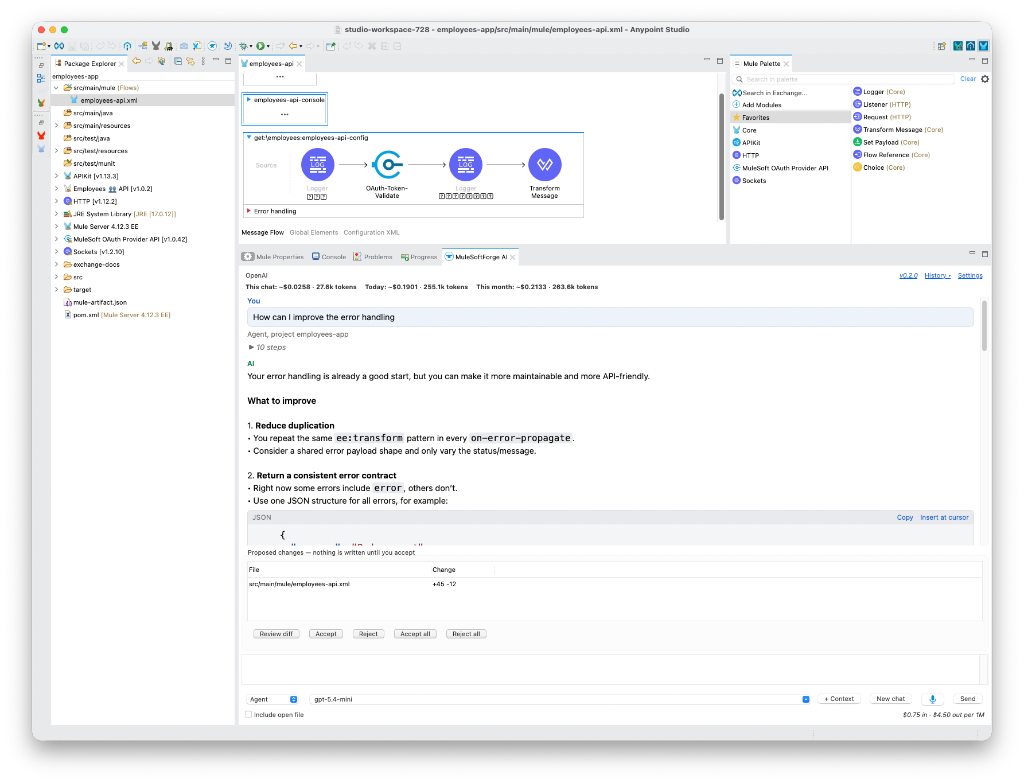Image resolution: width=1024 pixels, height=783 pixels.
Task: Open the Console tab
Action: 329,257
